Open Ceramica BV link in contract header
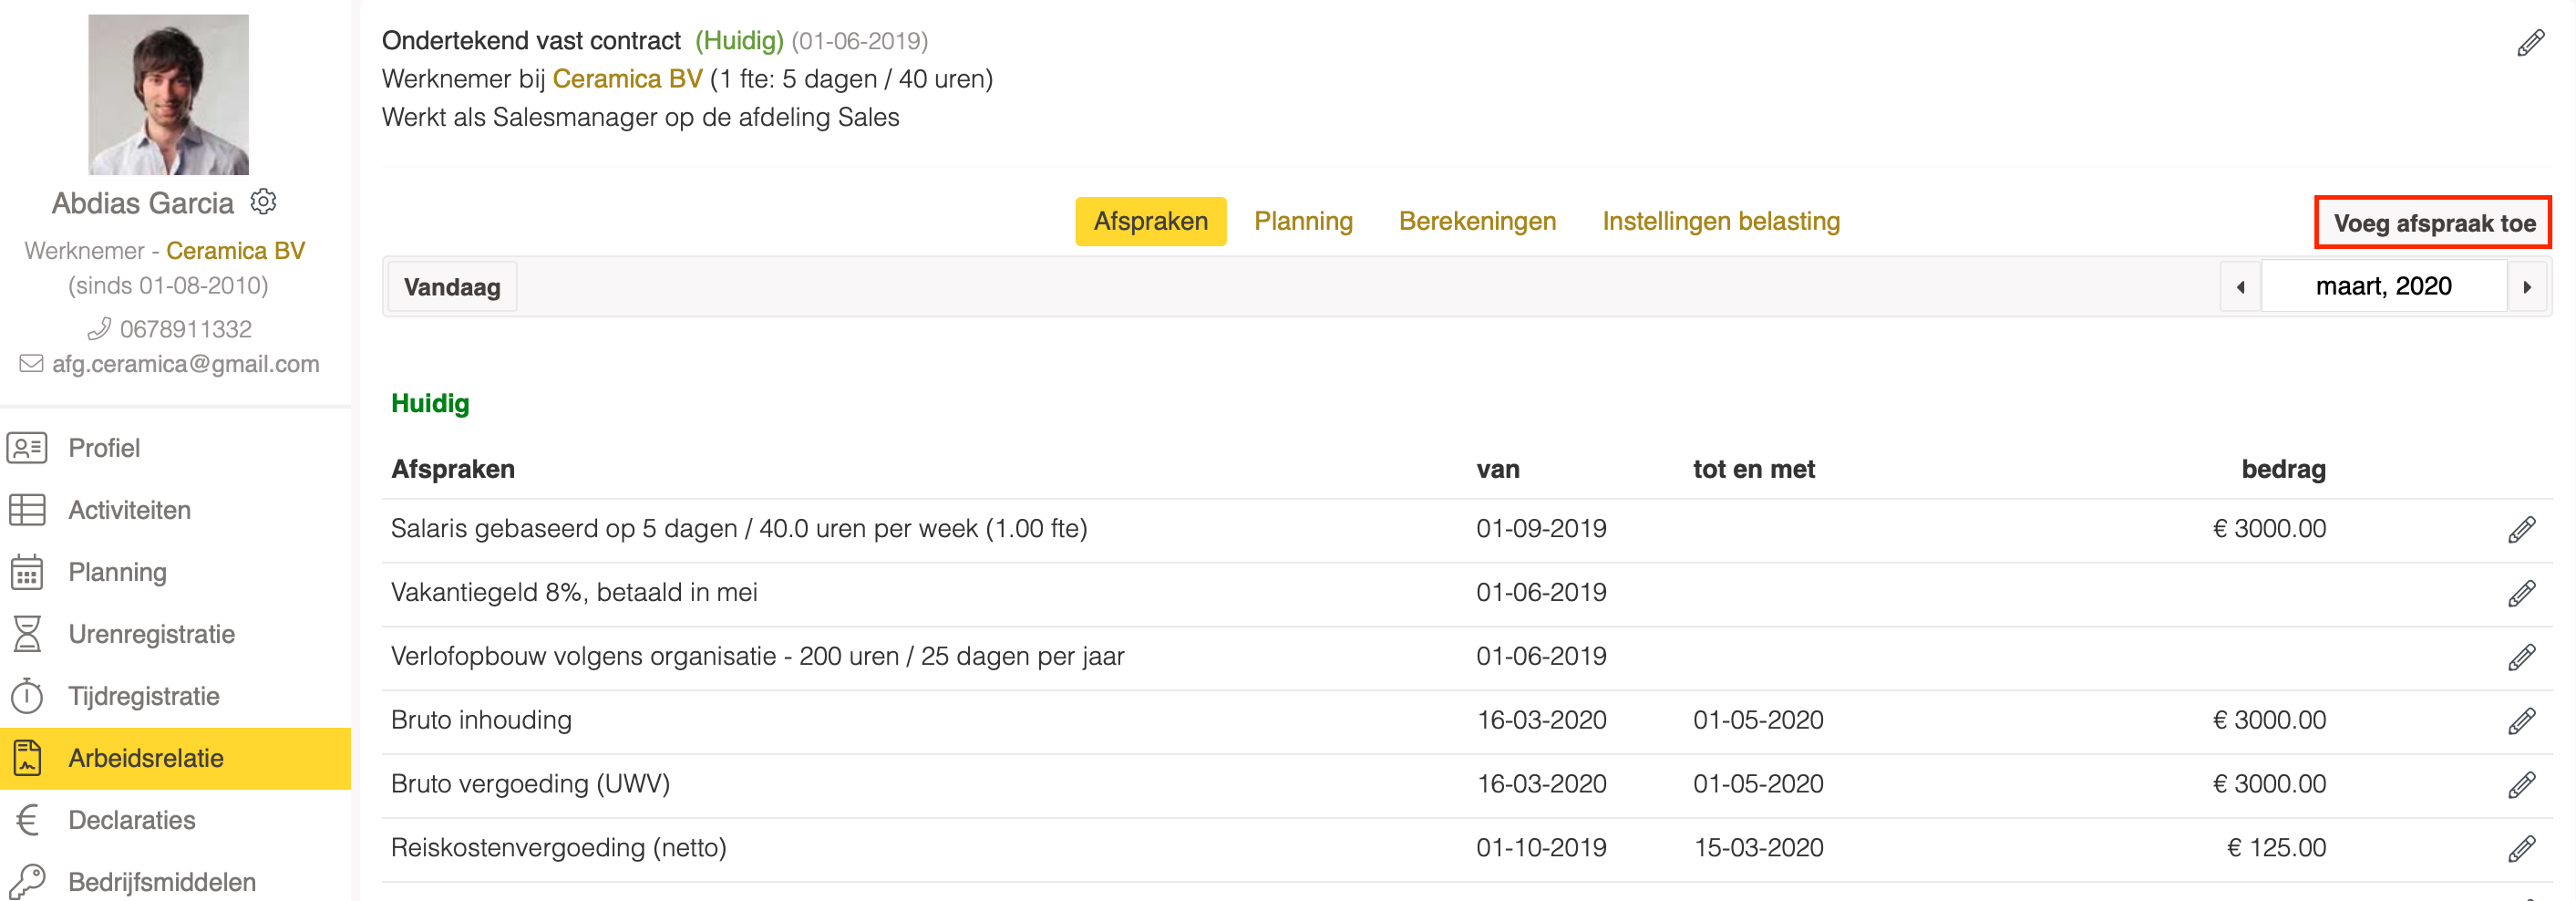The width and height of the screenshot is (2576, 901). coord(627,79)
